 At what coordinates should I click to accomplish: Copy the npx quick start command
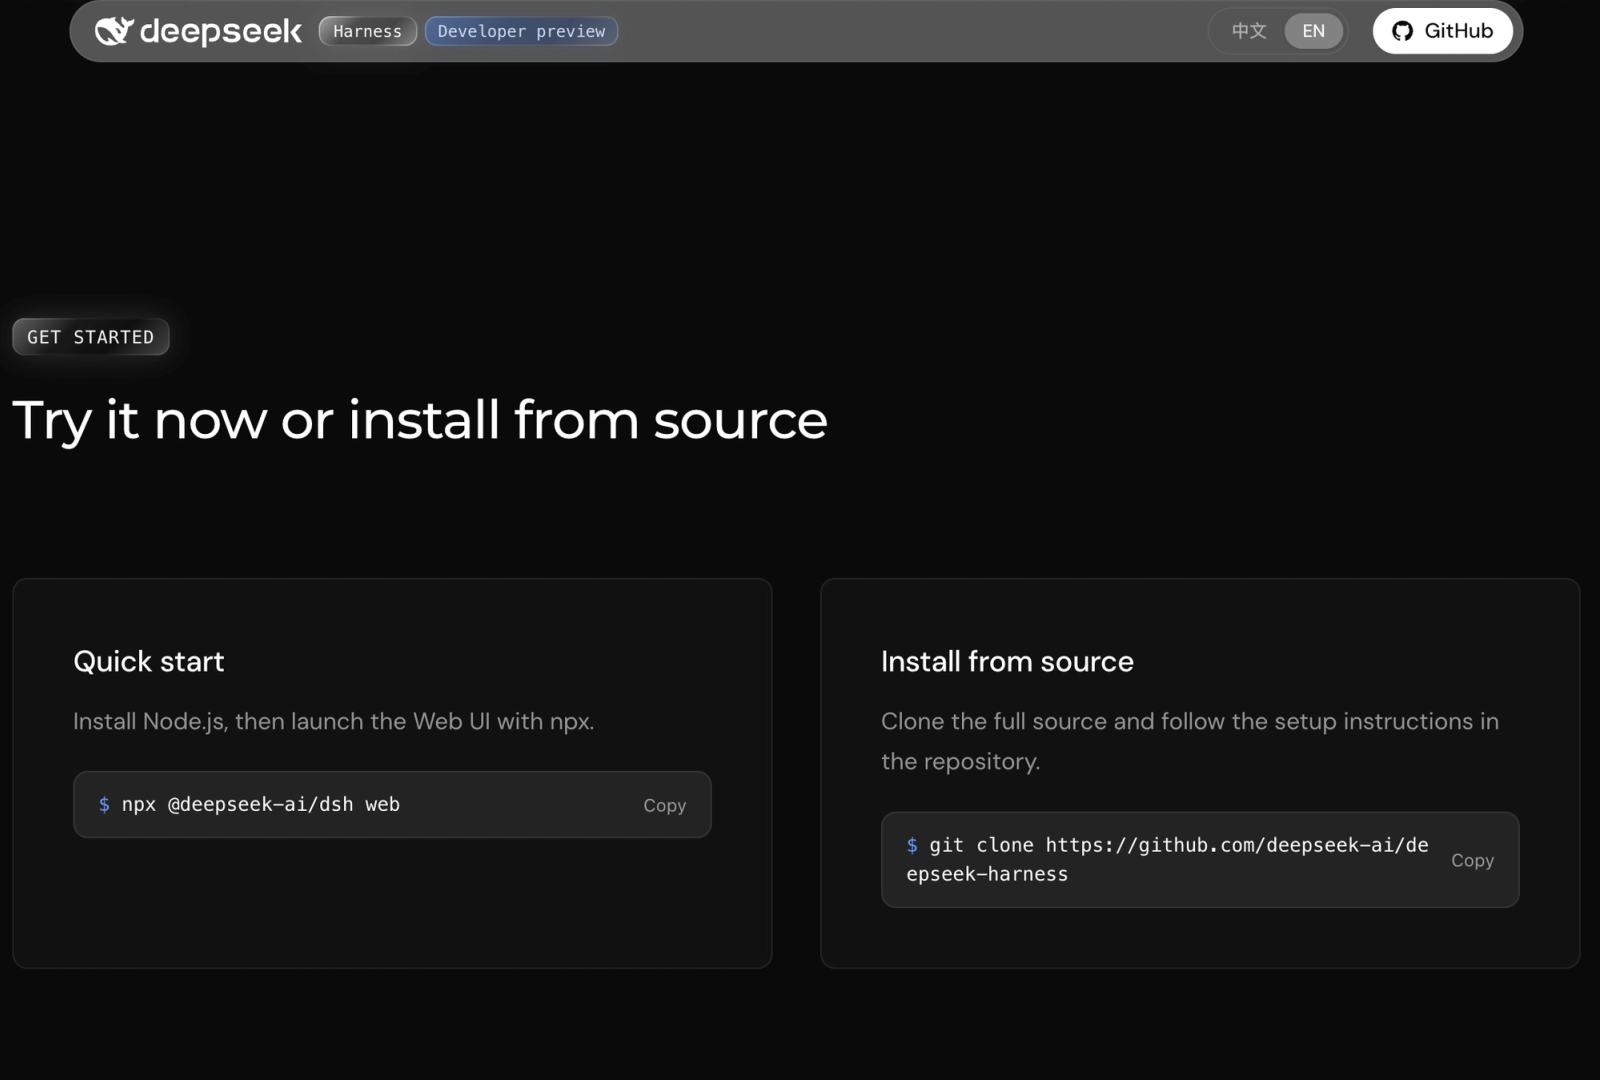point(664,805)
